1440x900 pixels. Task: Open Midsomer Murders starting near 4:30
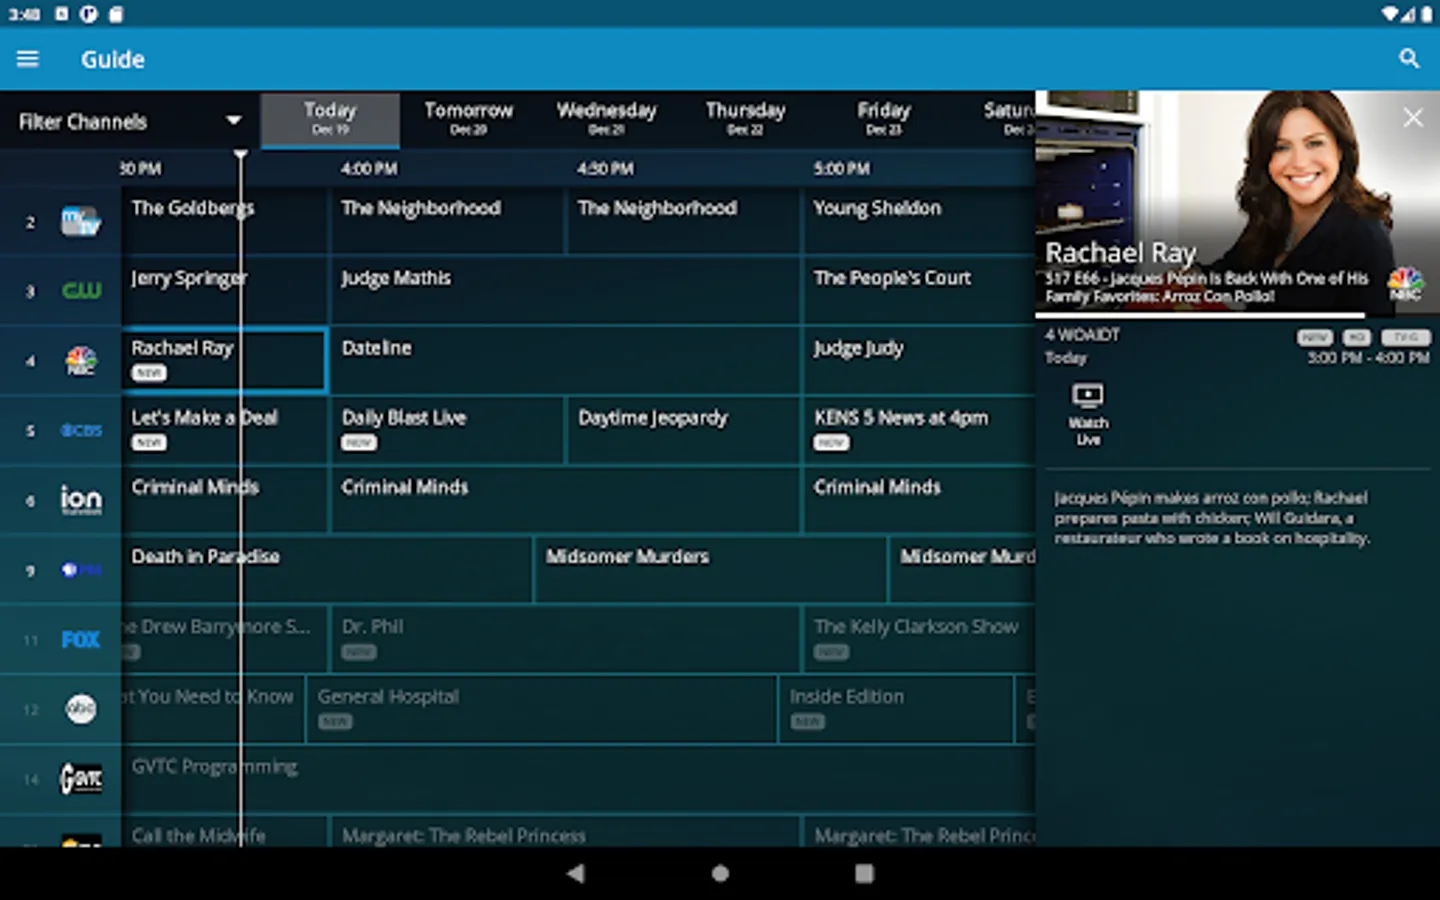click(x=710, y=569)
